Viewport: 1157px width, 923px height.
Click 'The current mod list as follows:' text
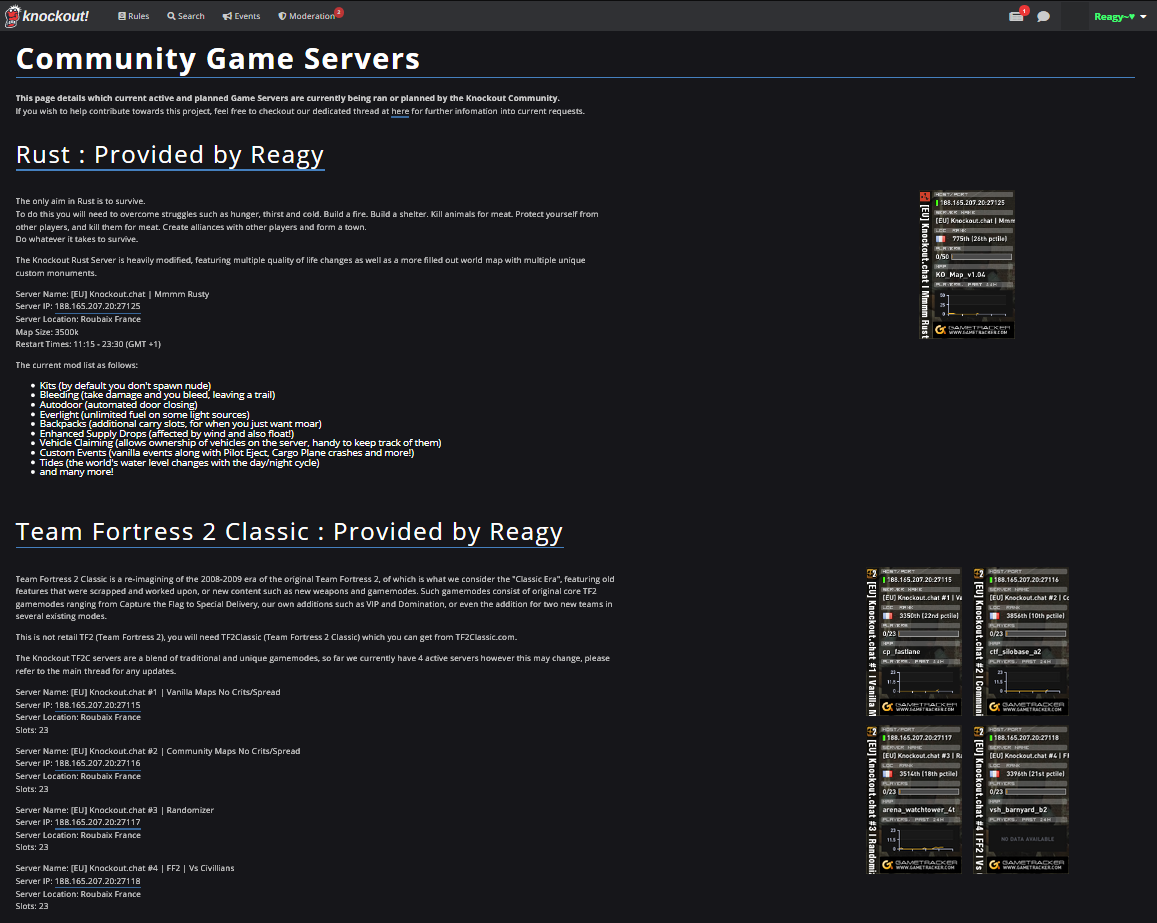(77, 365)
